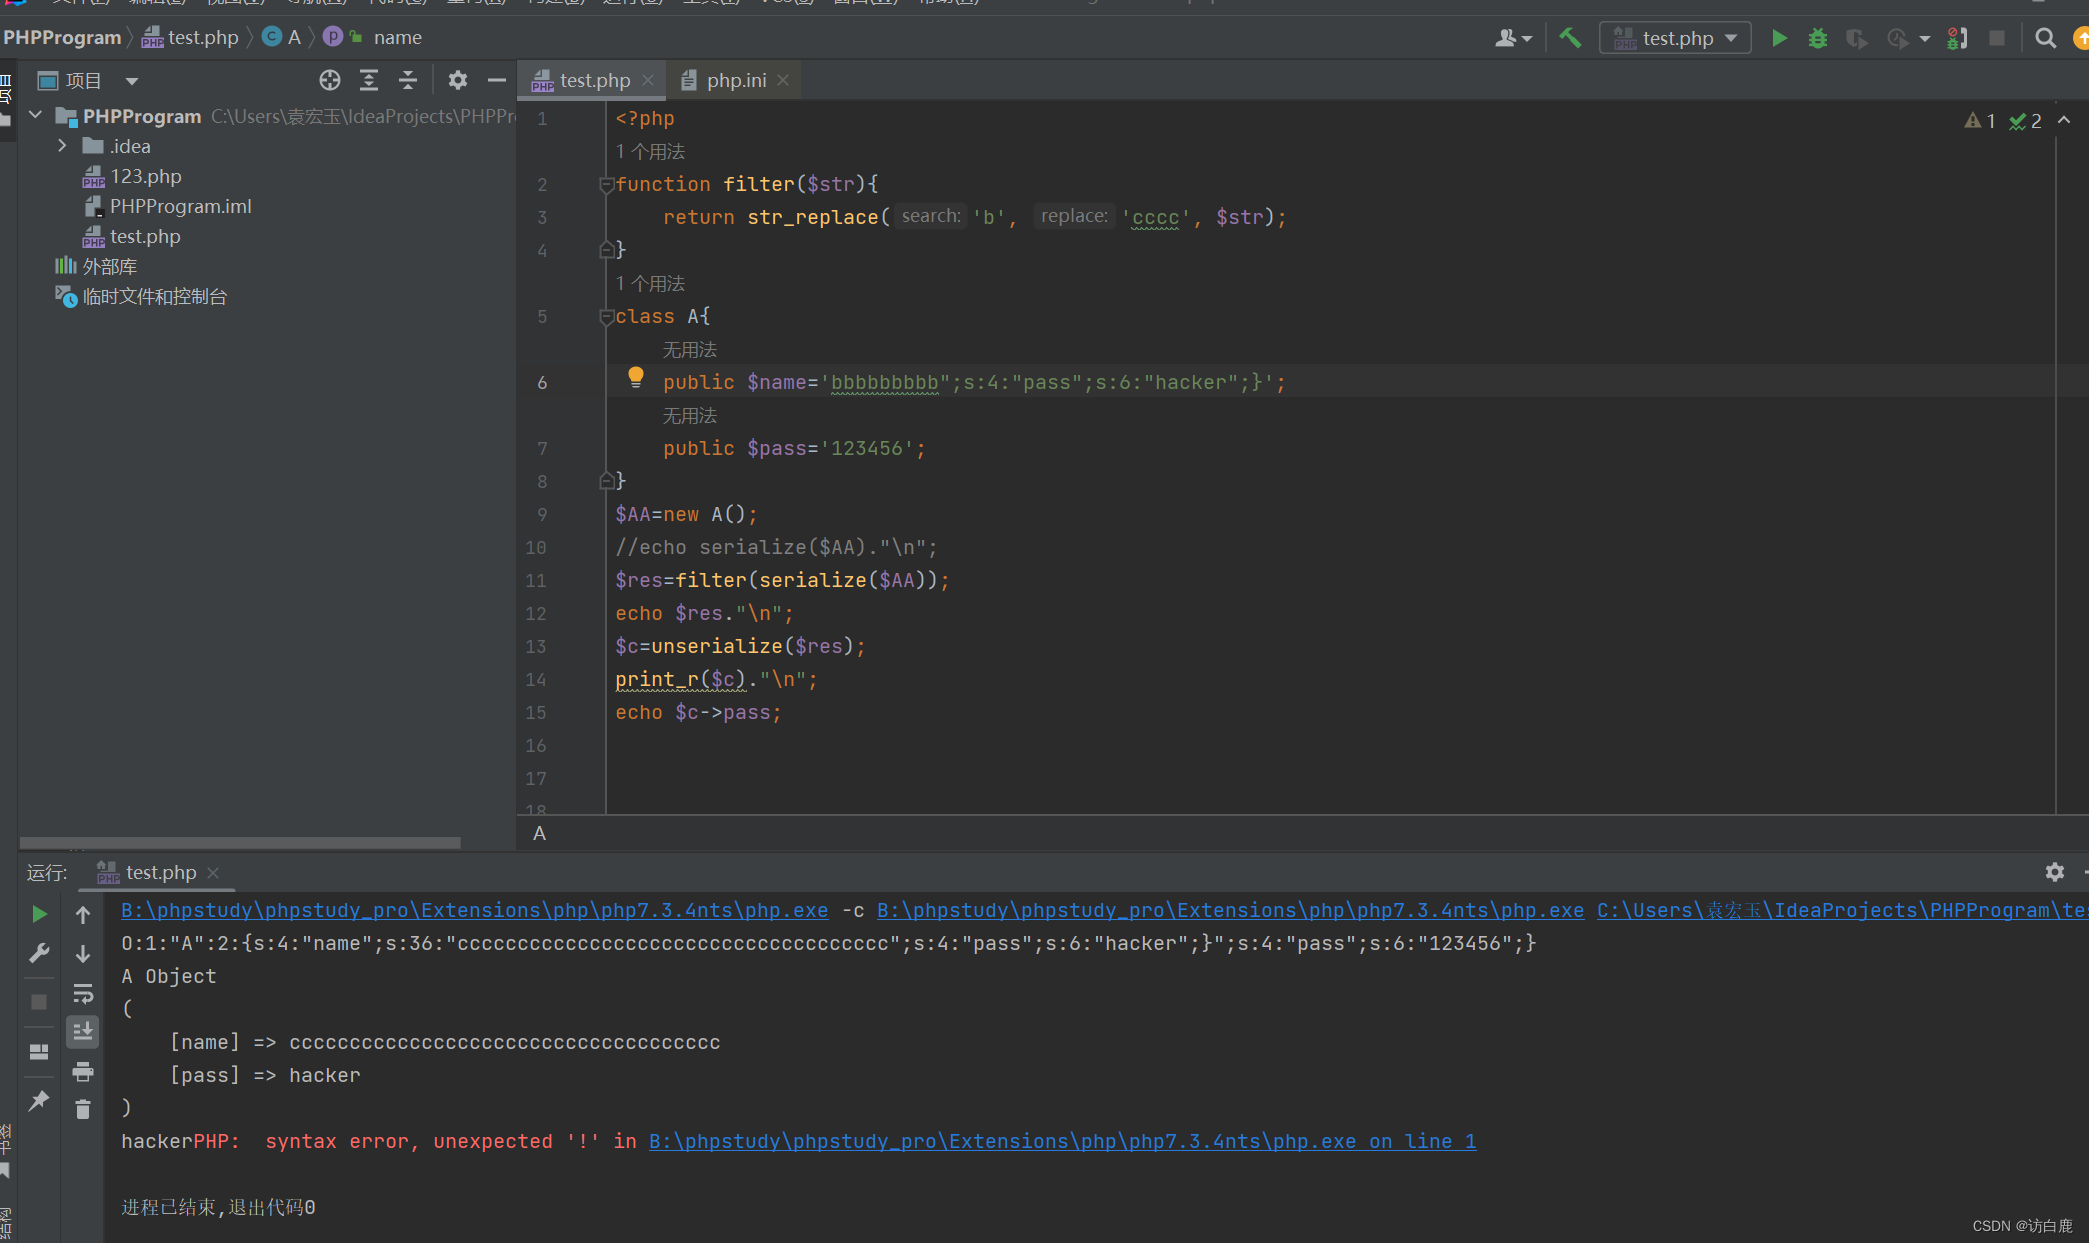Click the Build hammer icon

(x=1570, y=38)
